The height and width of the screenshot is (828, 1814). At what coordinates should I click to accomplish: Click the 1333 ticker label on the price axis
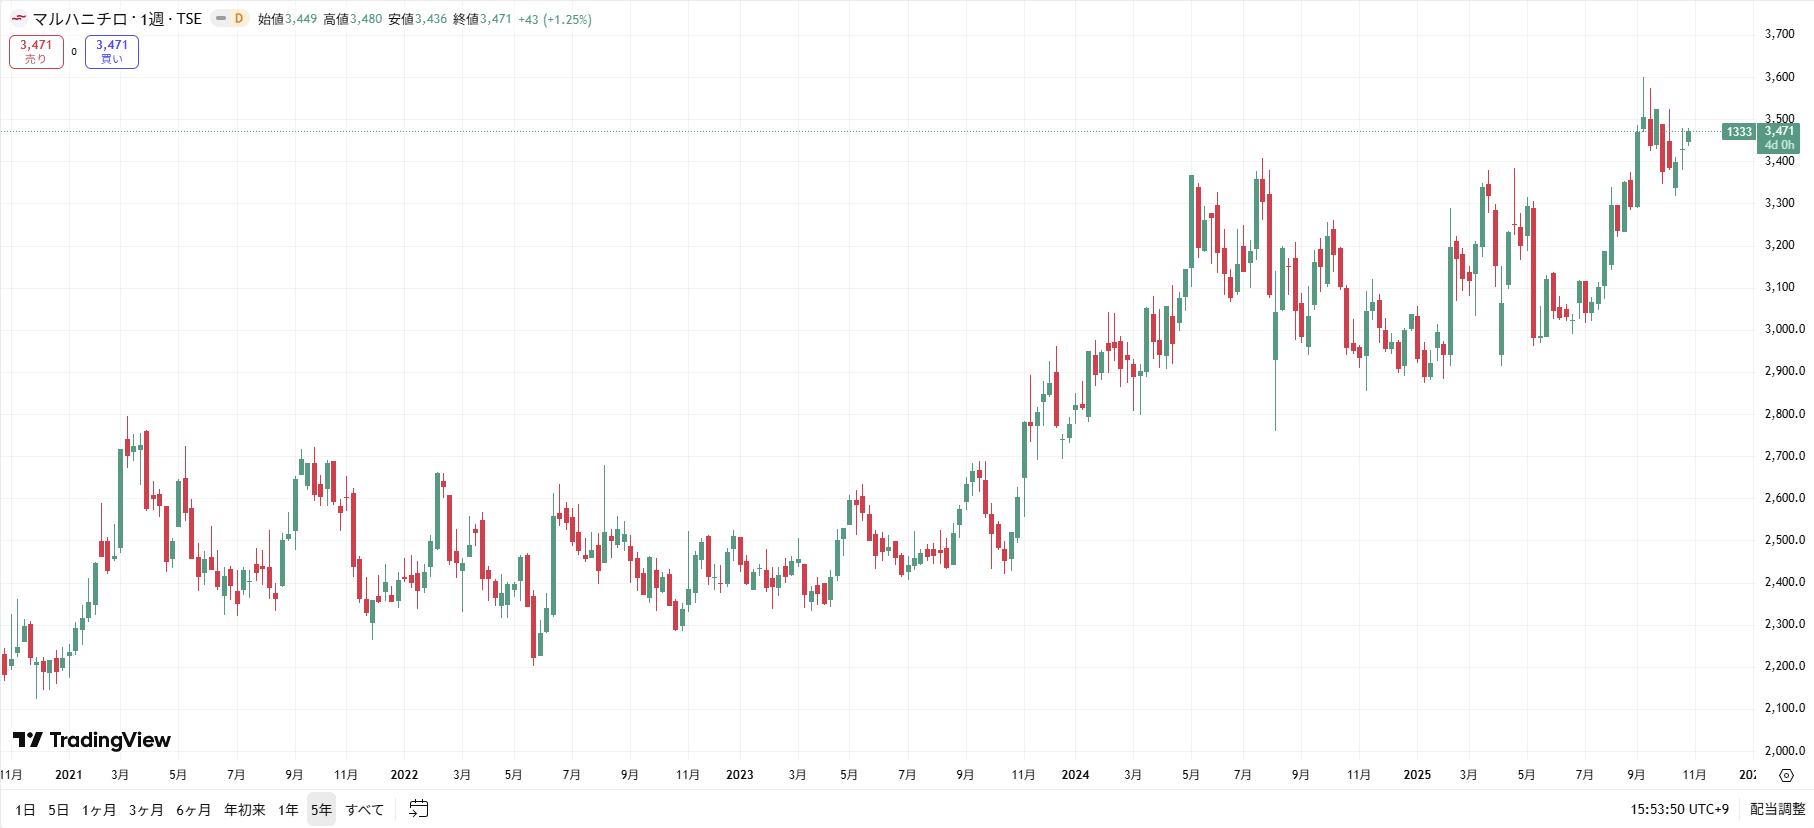click(1739, 132)
